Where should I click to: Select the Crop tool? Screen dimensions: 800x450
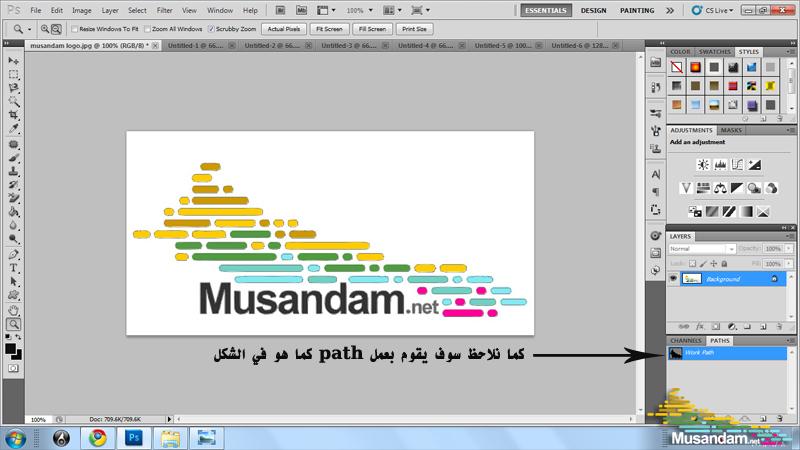click(14, 115)
